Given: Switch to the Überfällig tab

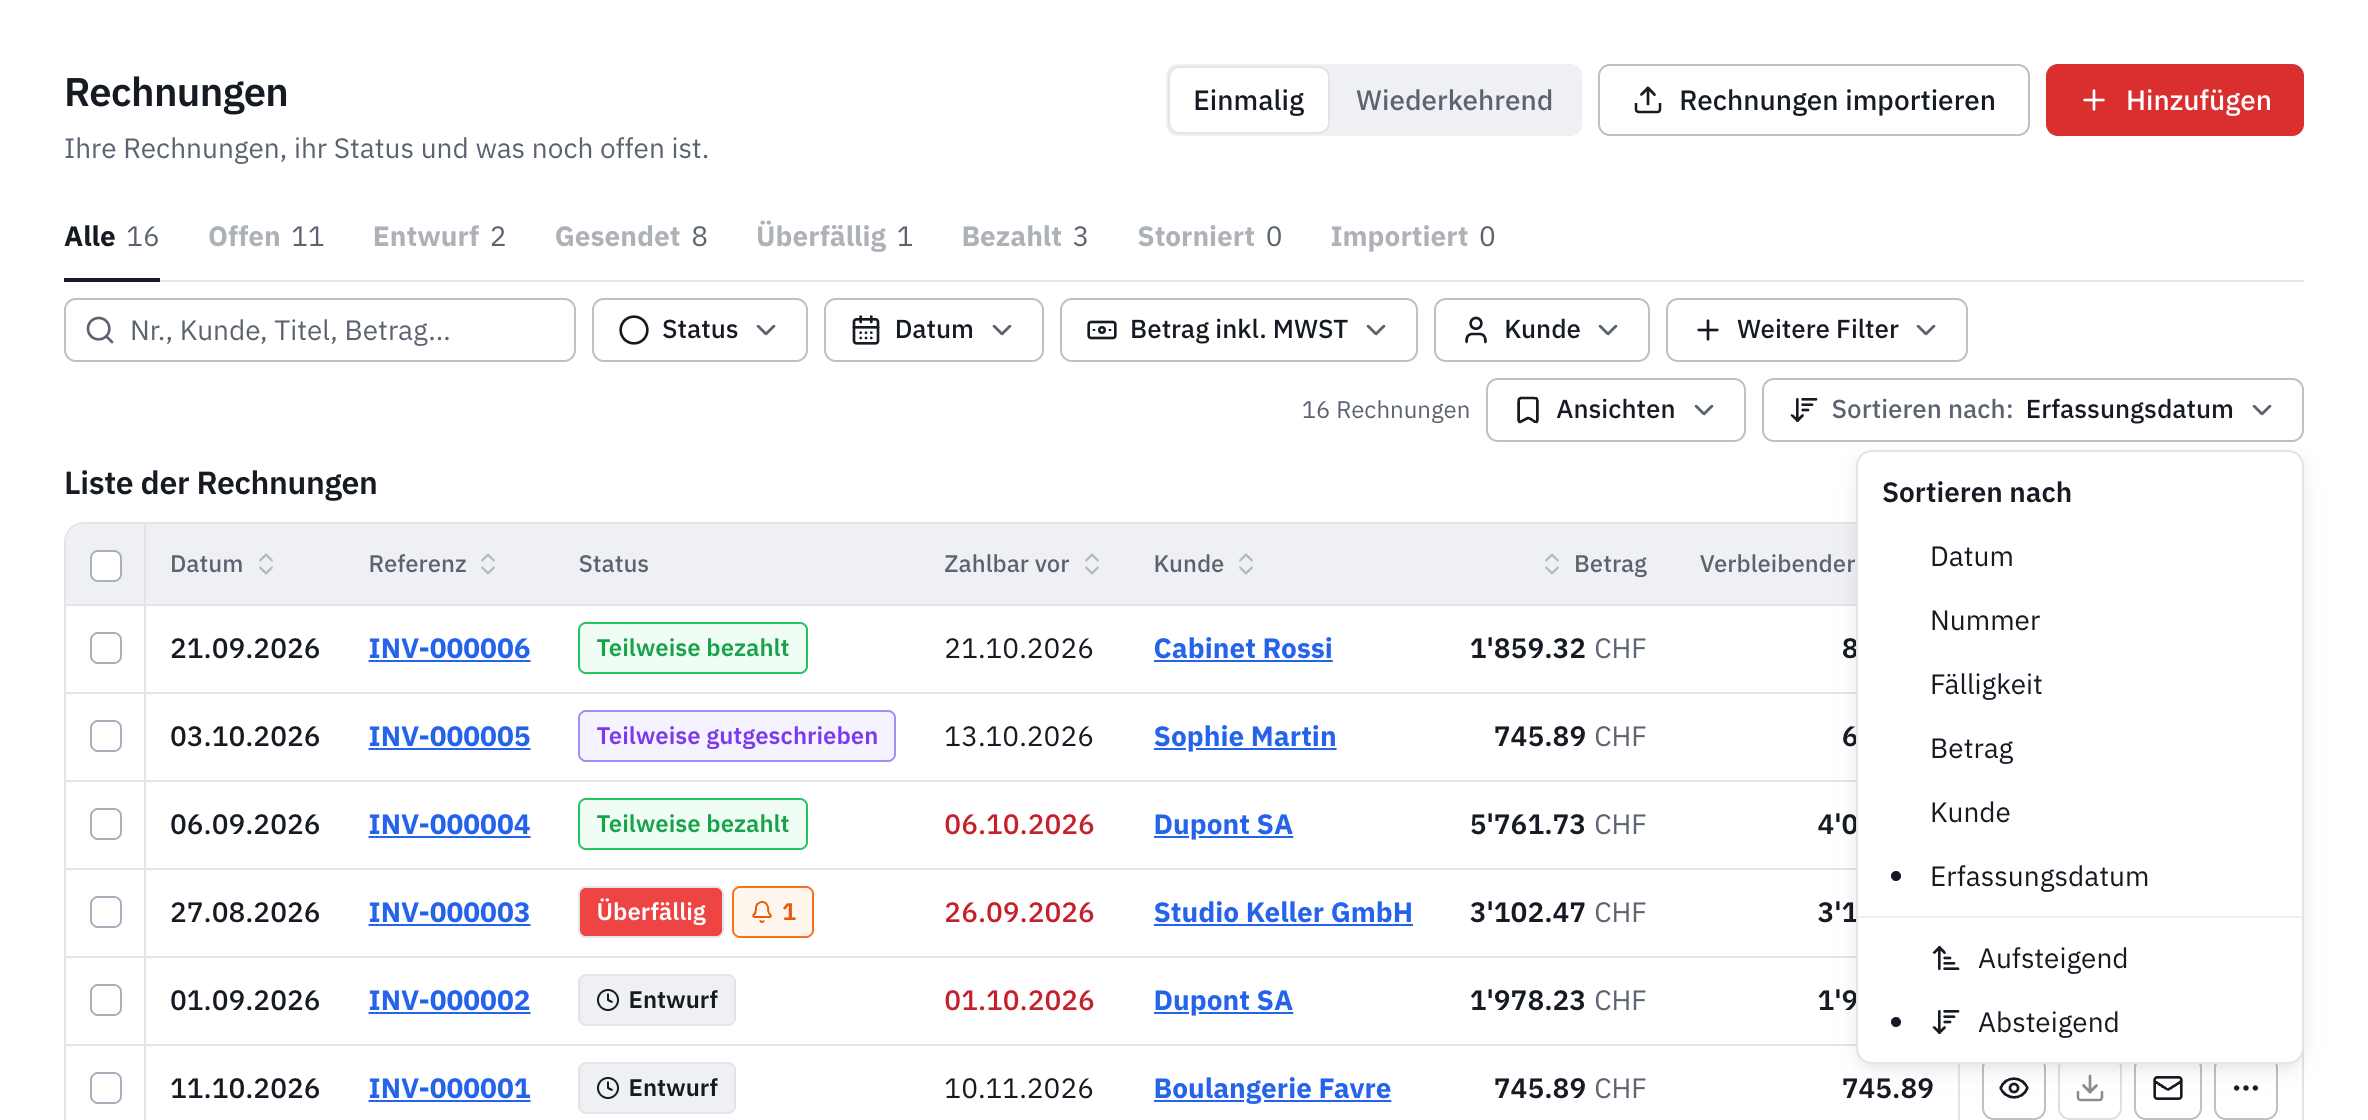Looking at the screenshot, I should click(834, 237).
